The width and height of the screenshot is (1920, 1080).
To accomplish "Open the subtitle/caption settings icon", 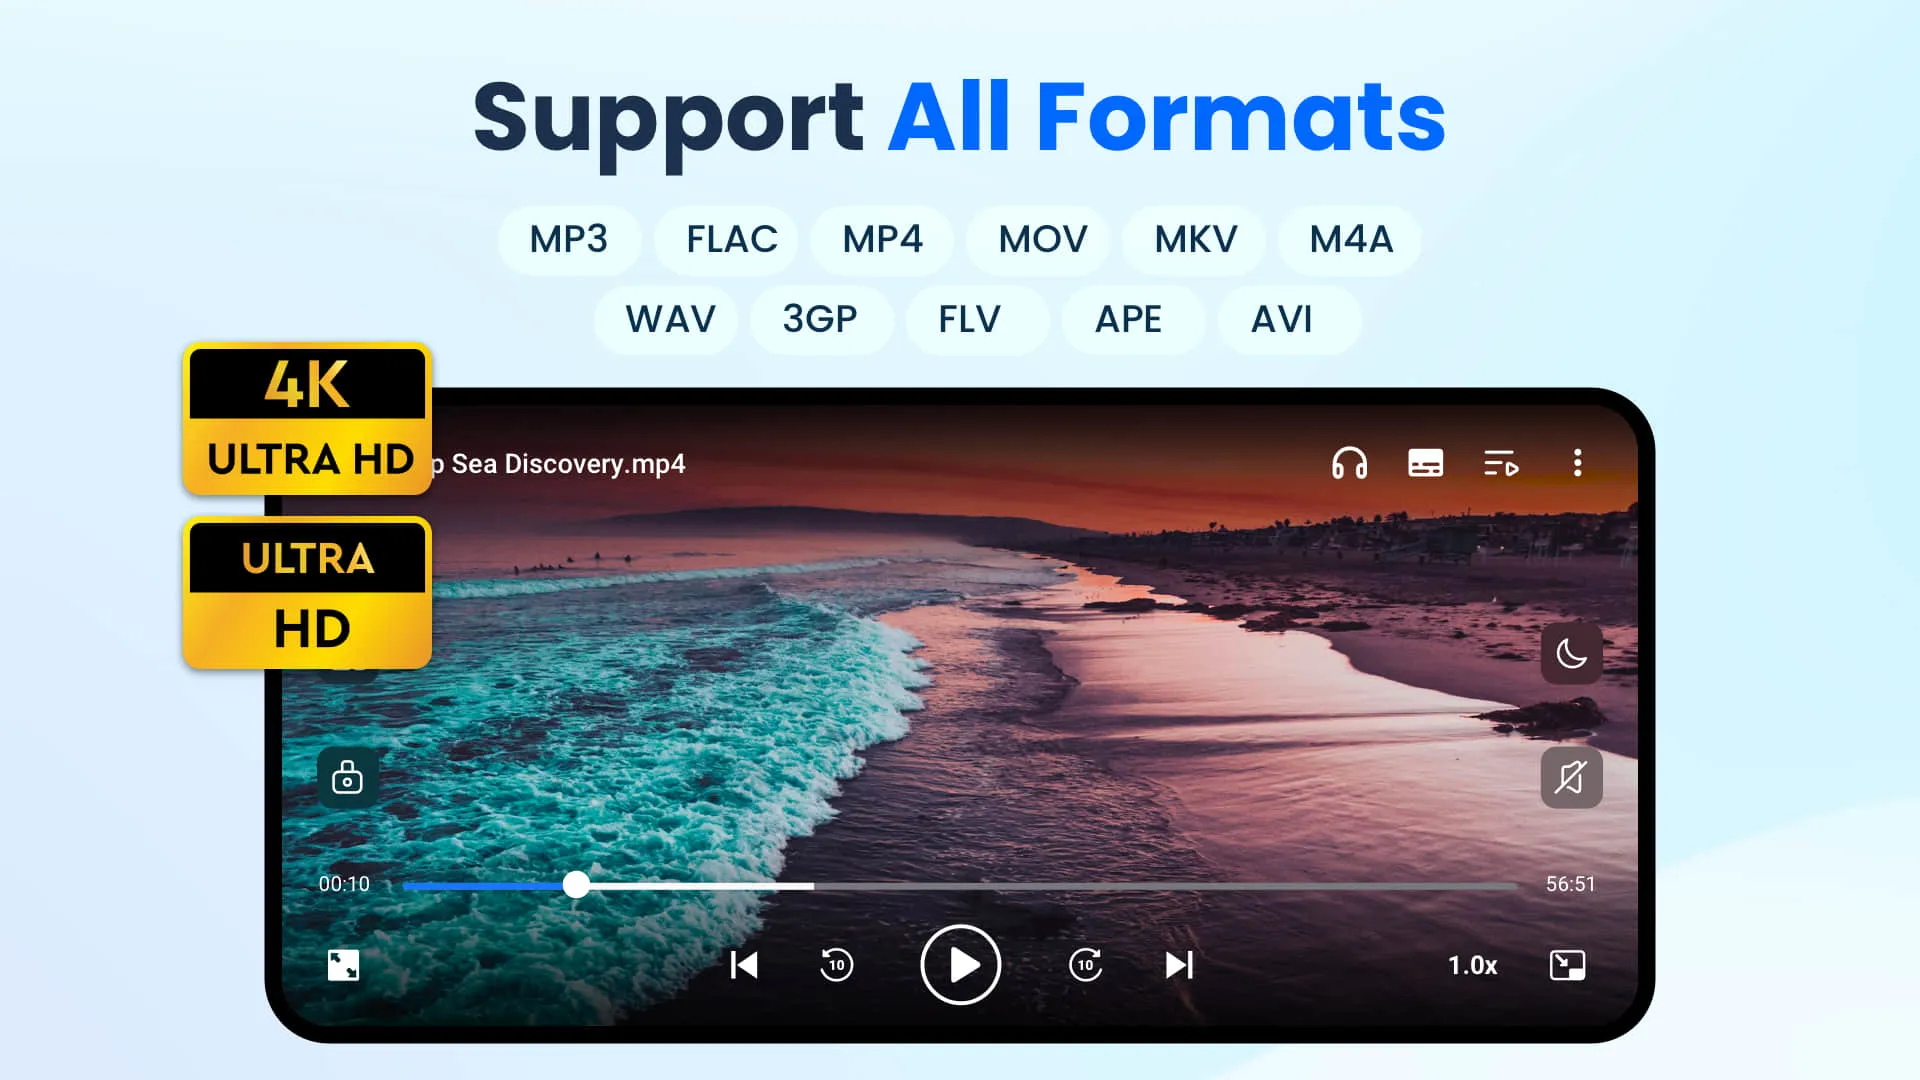I will click(x=1424, y=463).
